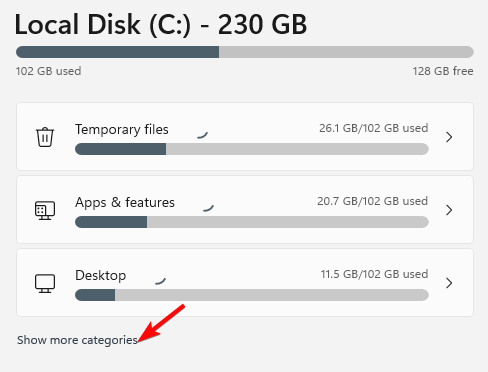Click the Temporary files usage bar
The width and height of the screenshot is (488, 372).
coord(252,149)
